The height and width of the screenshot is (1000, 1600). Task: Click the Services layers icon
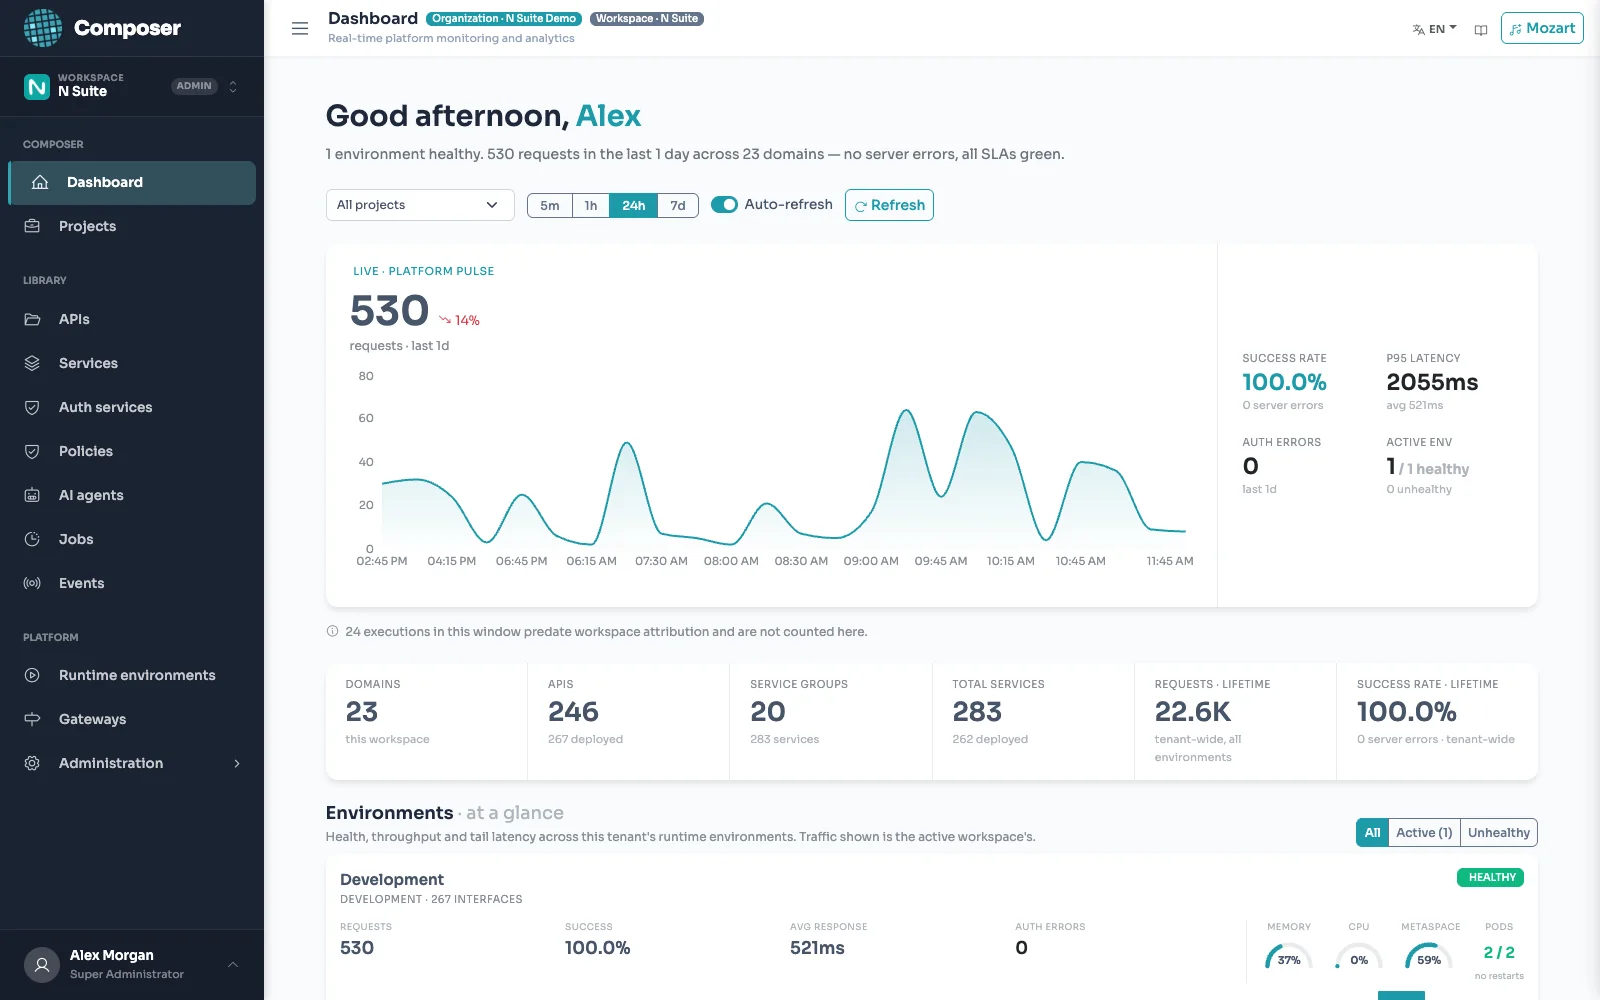point(32,363)
